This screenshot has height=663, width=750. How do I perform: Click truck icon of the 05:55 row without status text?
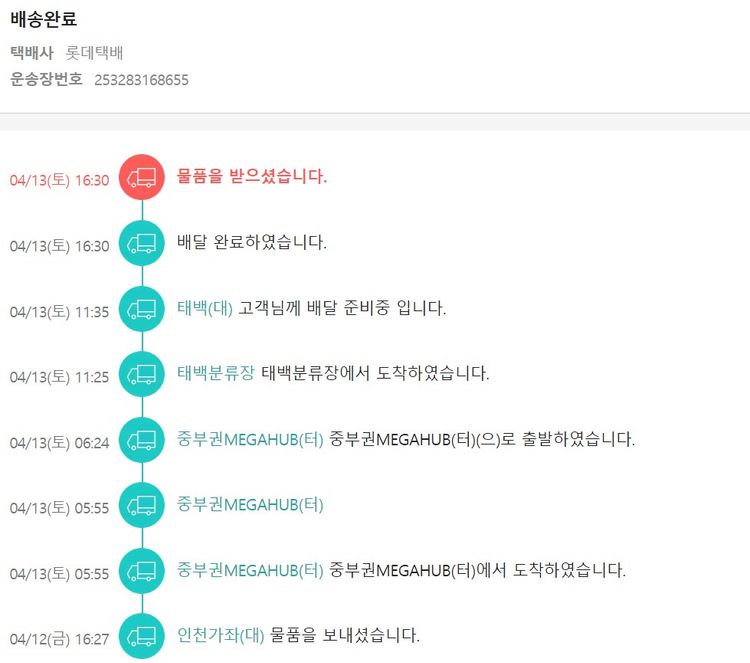tap(142, 506)
